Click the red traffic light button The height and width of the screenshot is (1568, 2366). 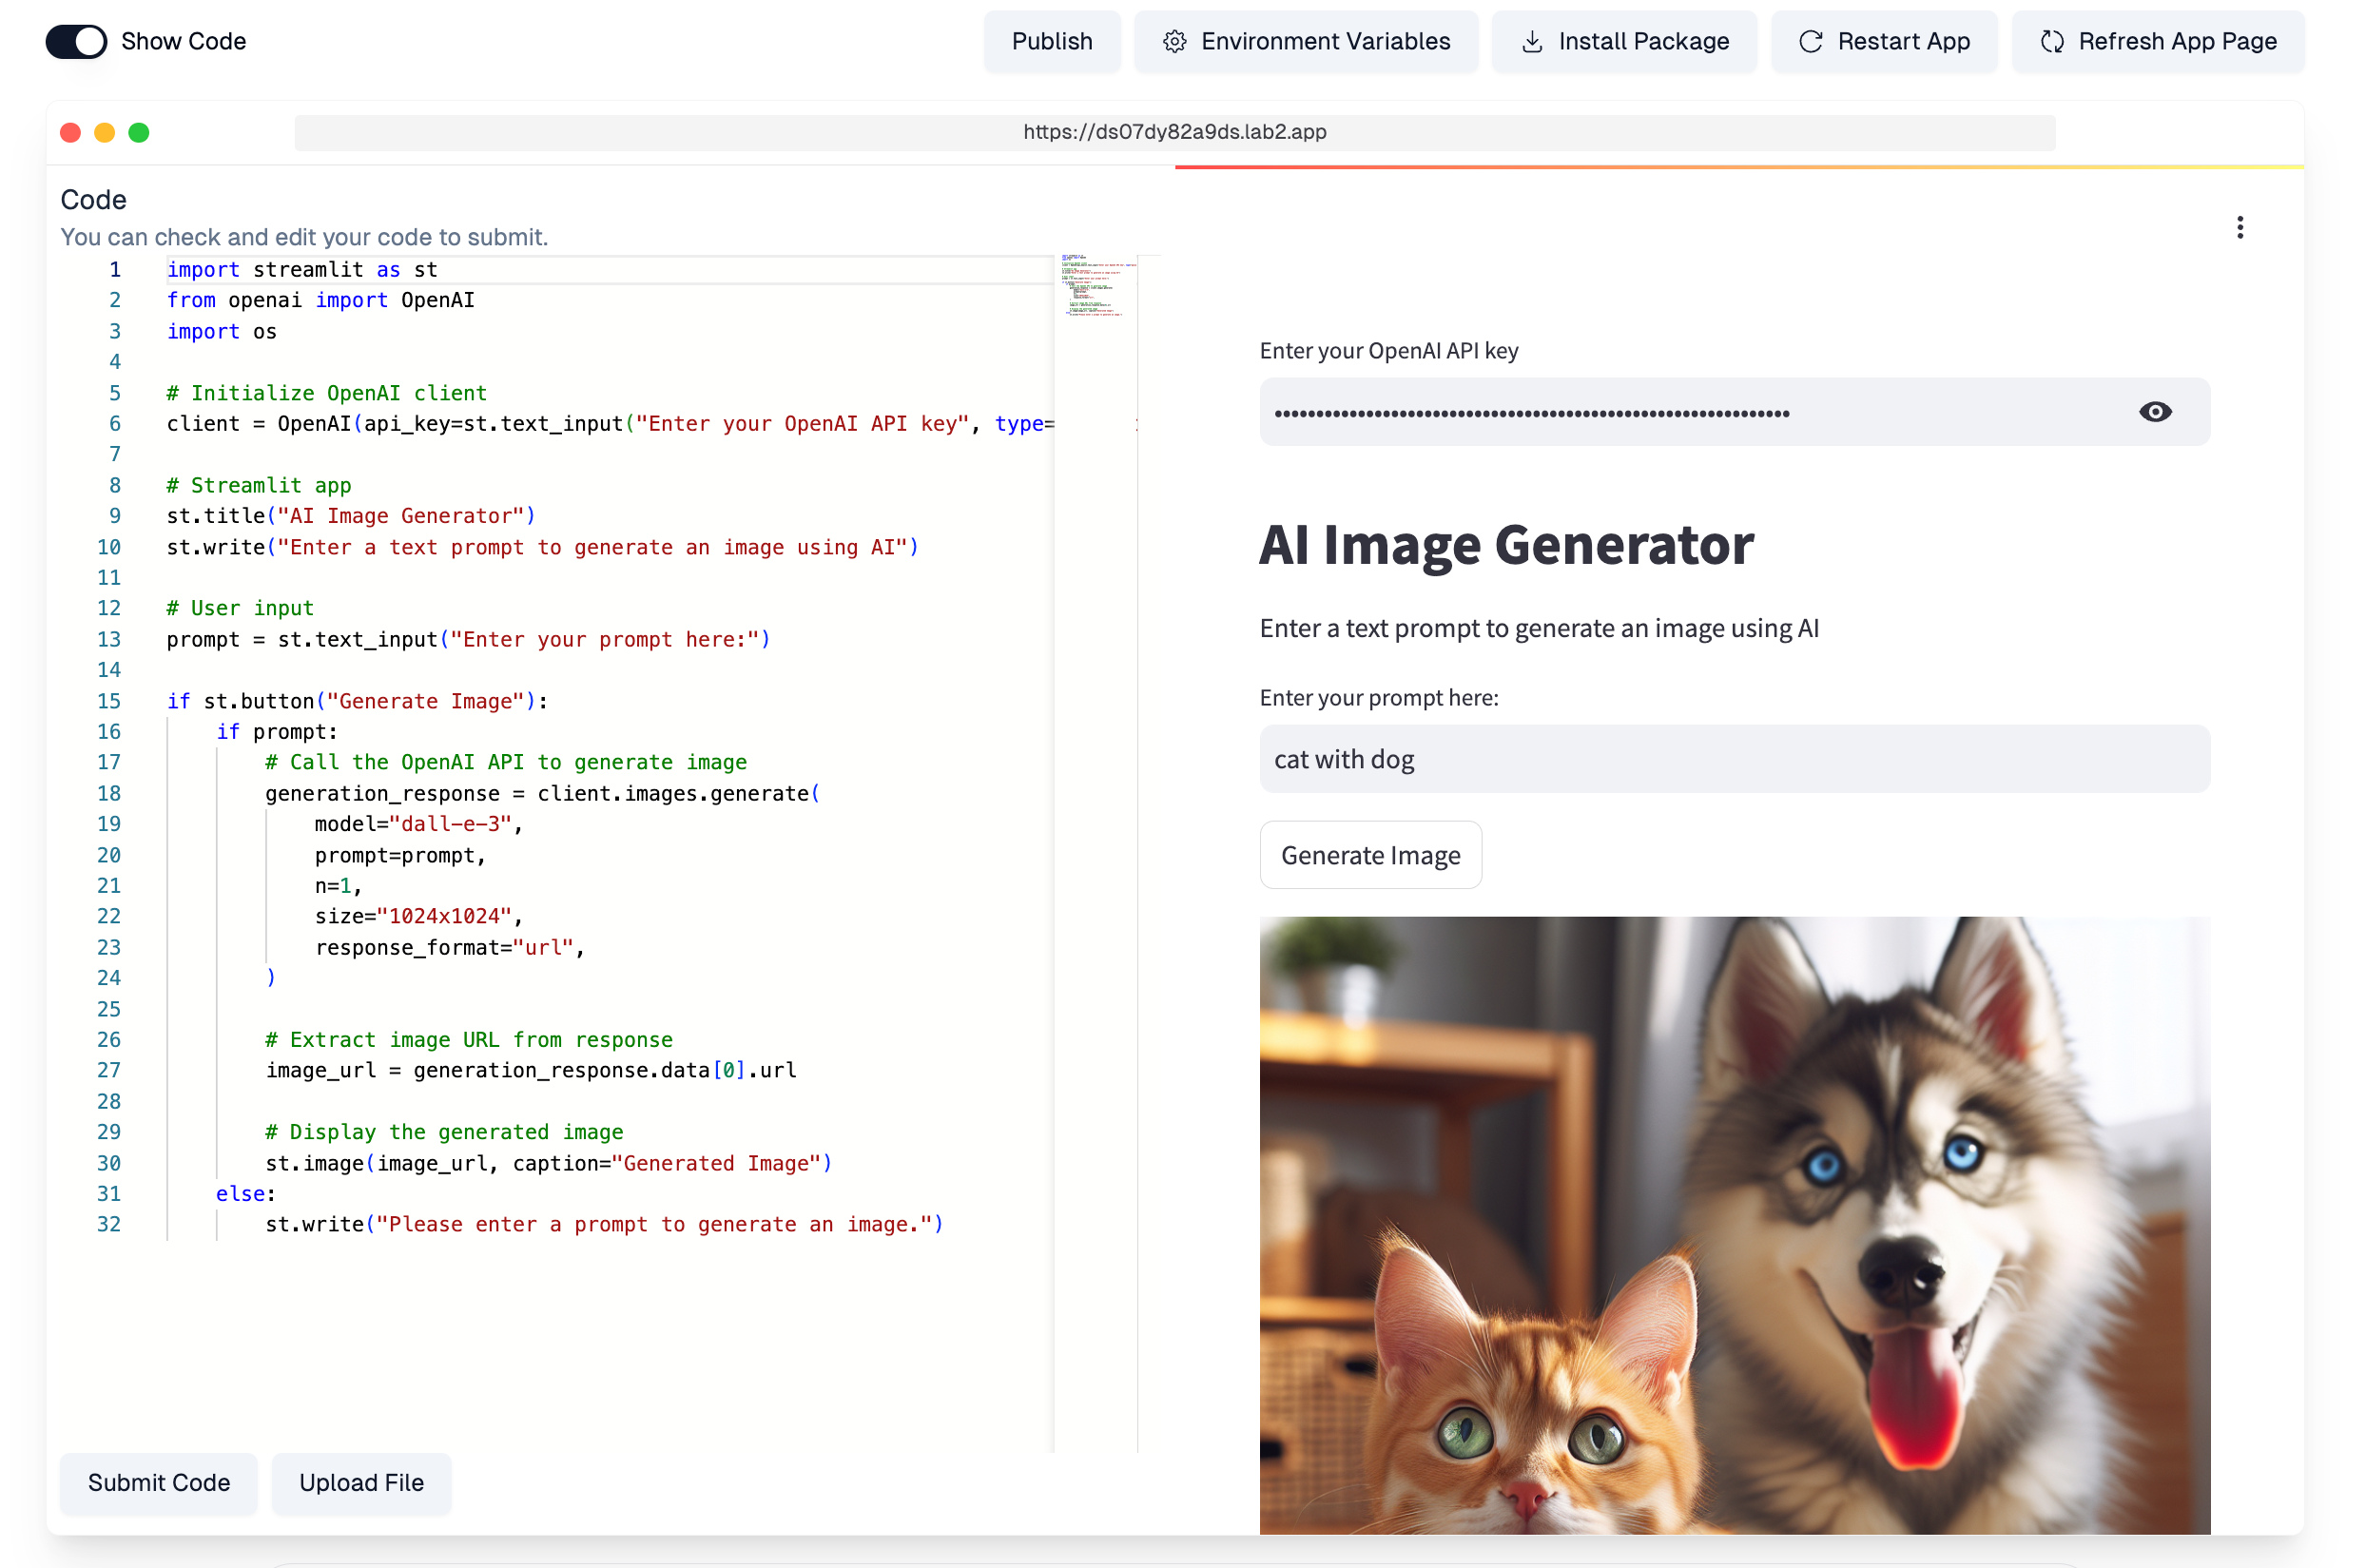(69, 131)
